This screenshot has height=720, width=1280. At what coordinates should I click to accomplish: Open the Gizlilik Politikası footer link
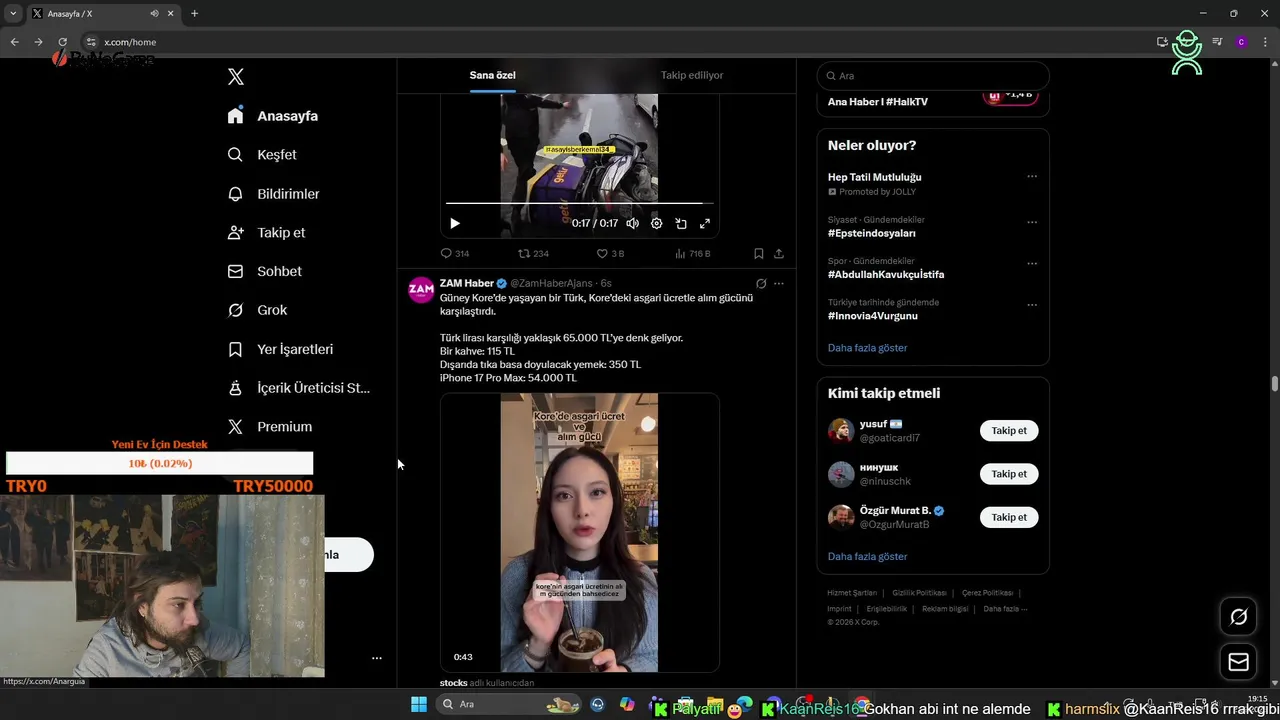pos(920,593)
